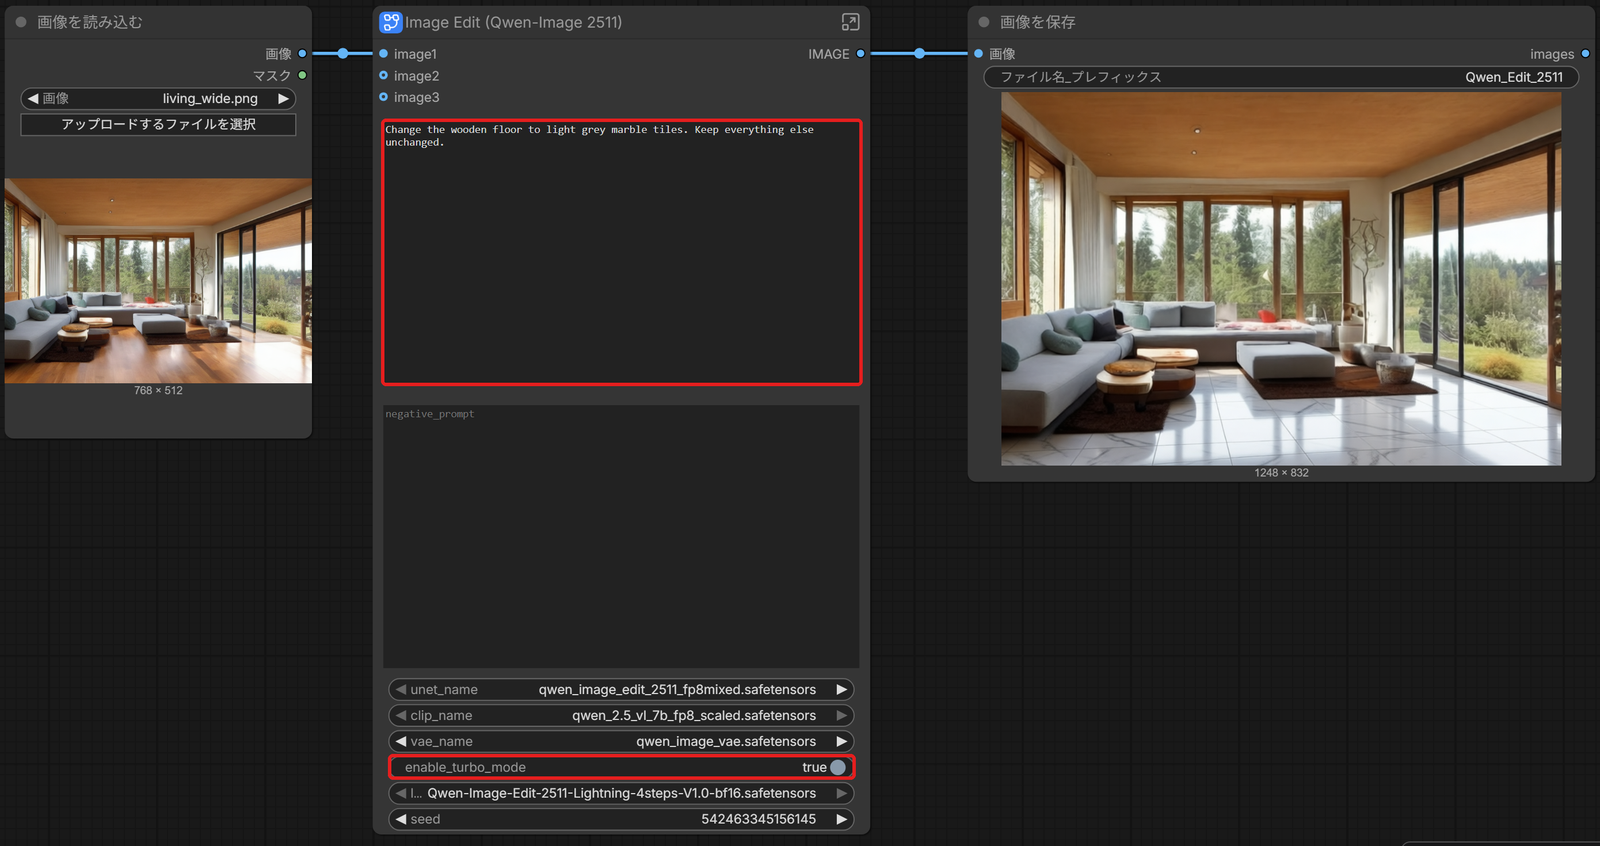
Task: Click the marble floor output image preview
Action: [1281, 279]
